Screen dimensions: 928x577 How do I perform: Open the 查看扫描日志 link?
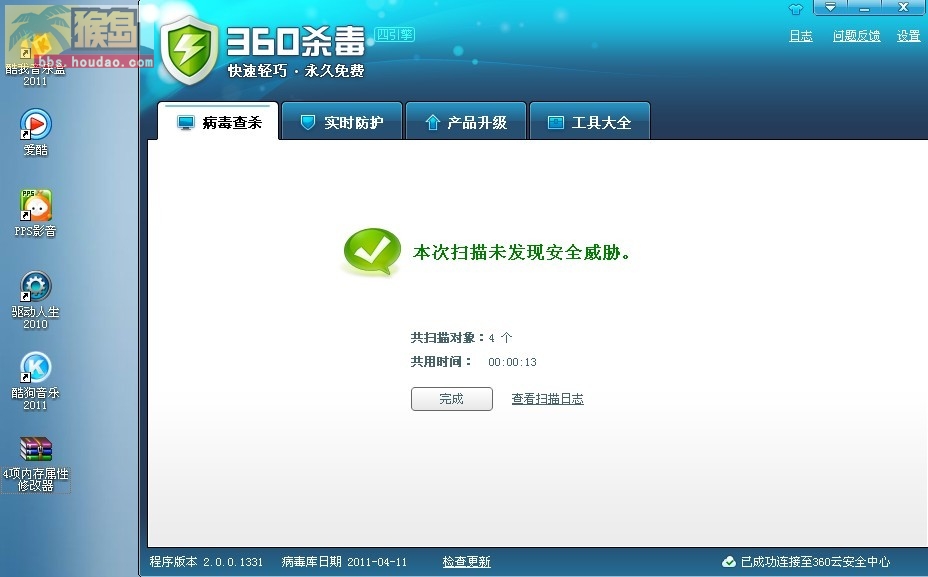[x=547, y=399]
